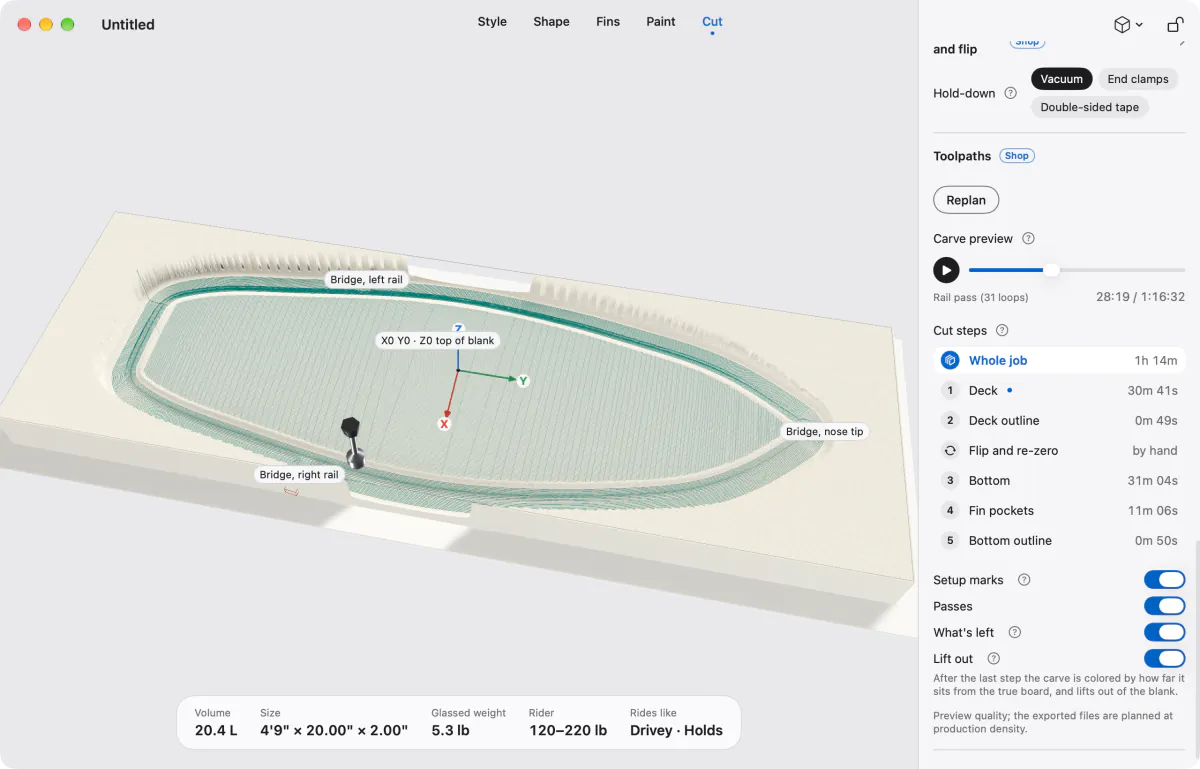
Task: Click the Hold-down help icon
Action: coord(1010,93)
